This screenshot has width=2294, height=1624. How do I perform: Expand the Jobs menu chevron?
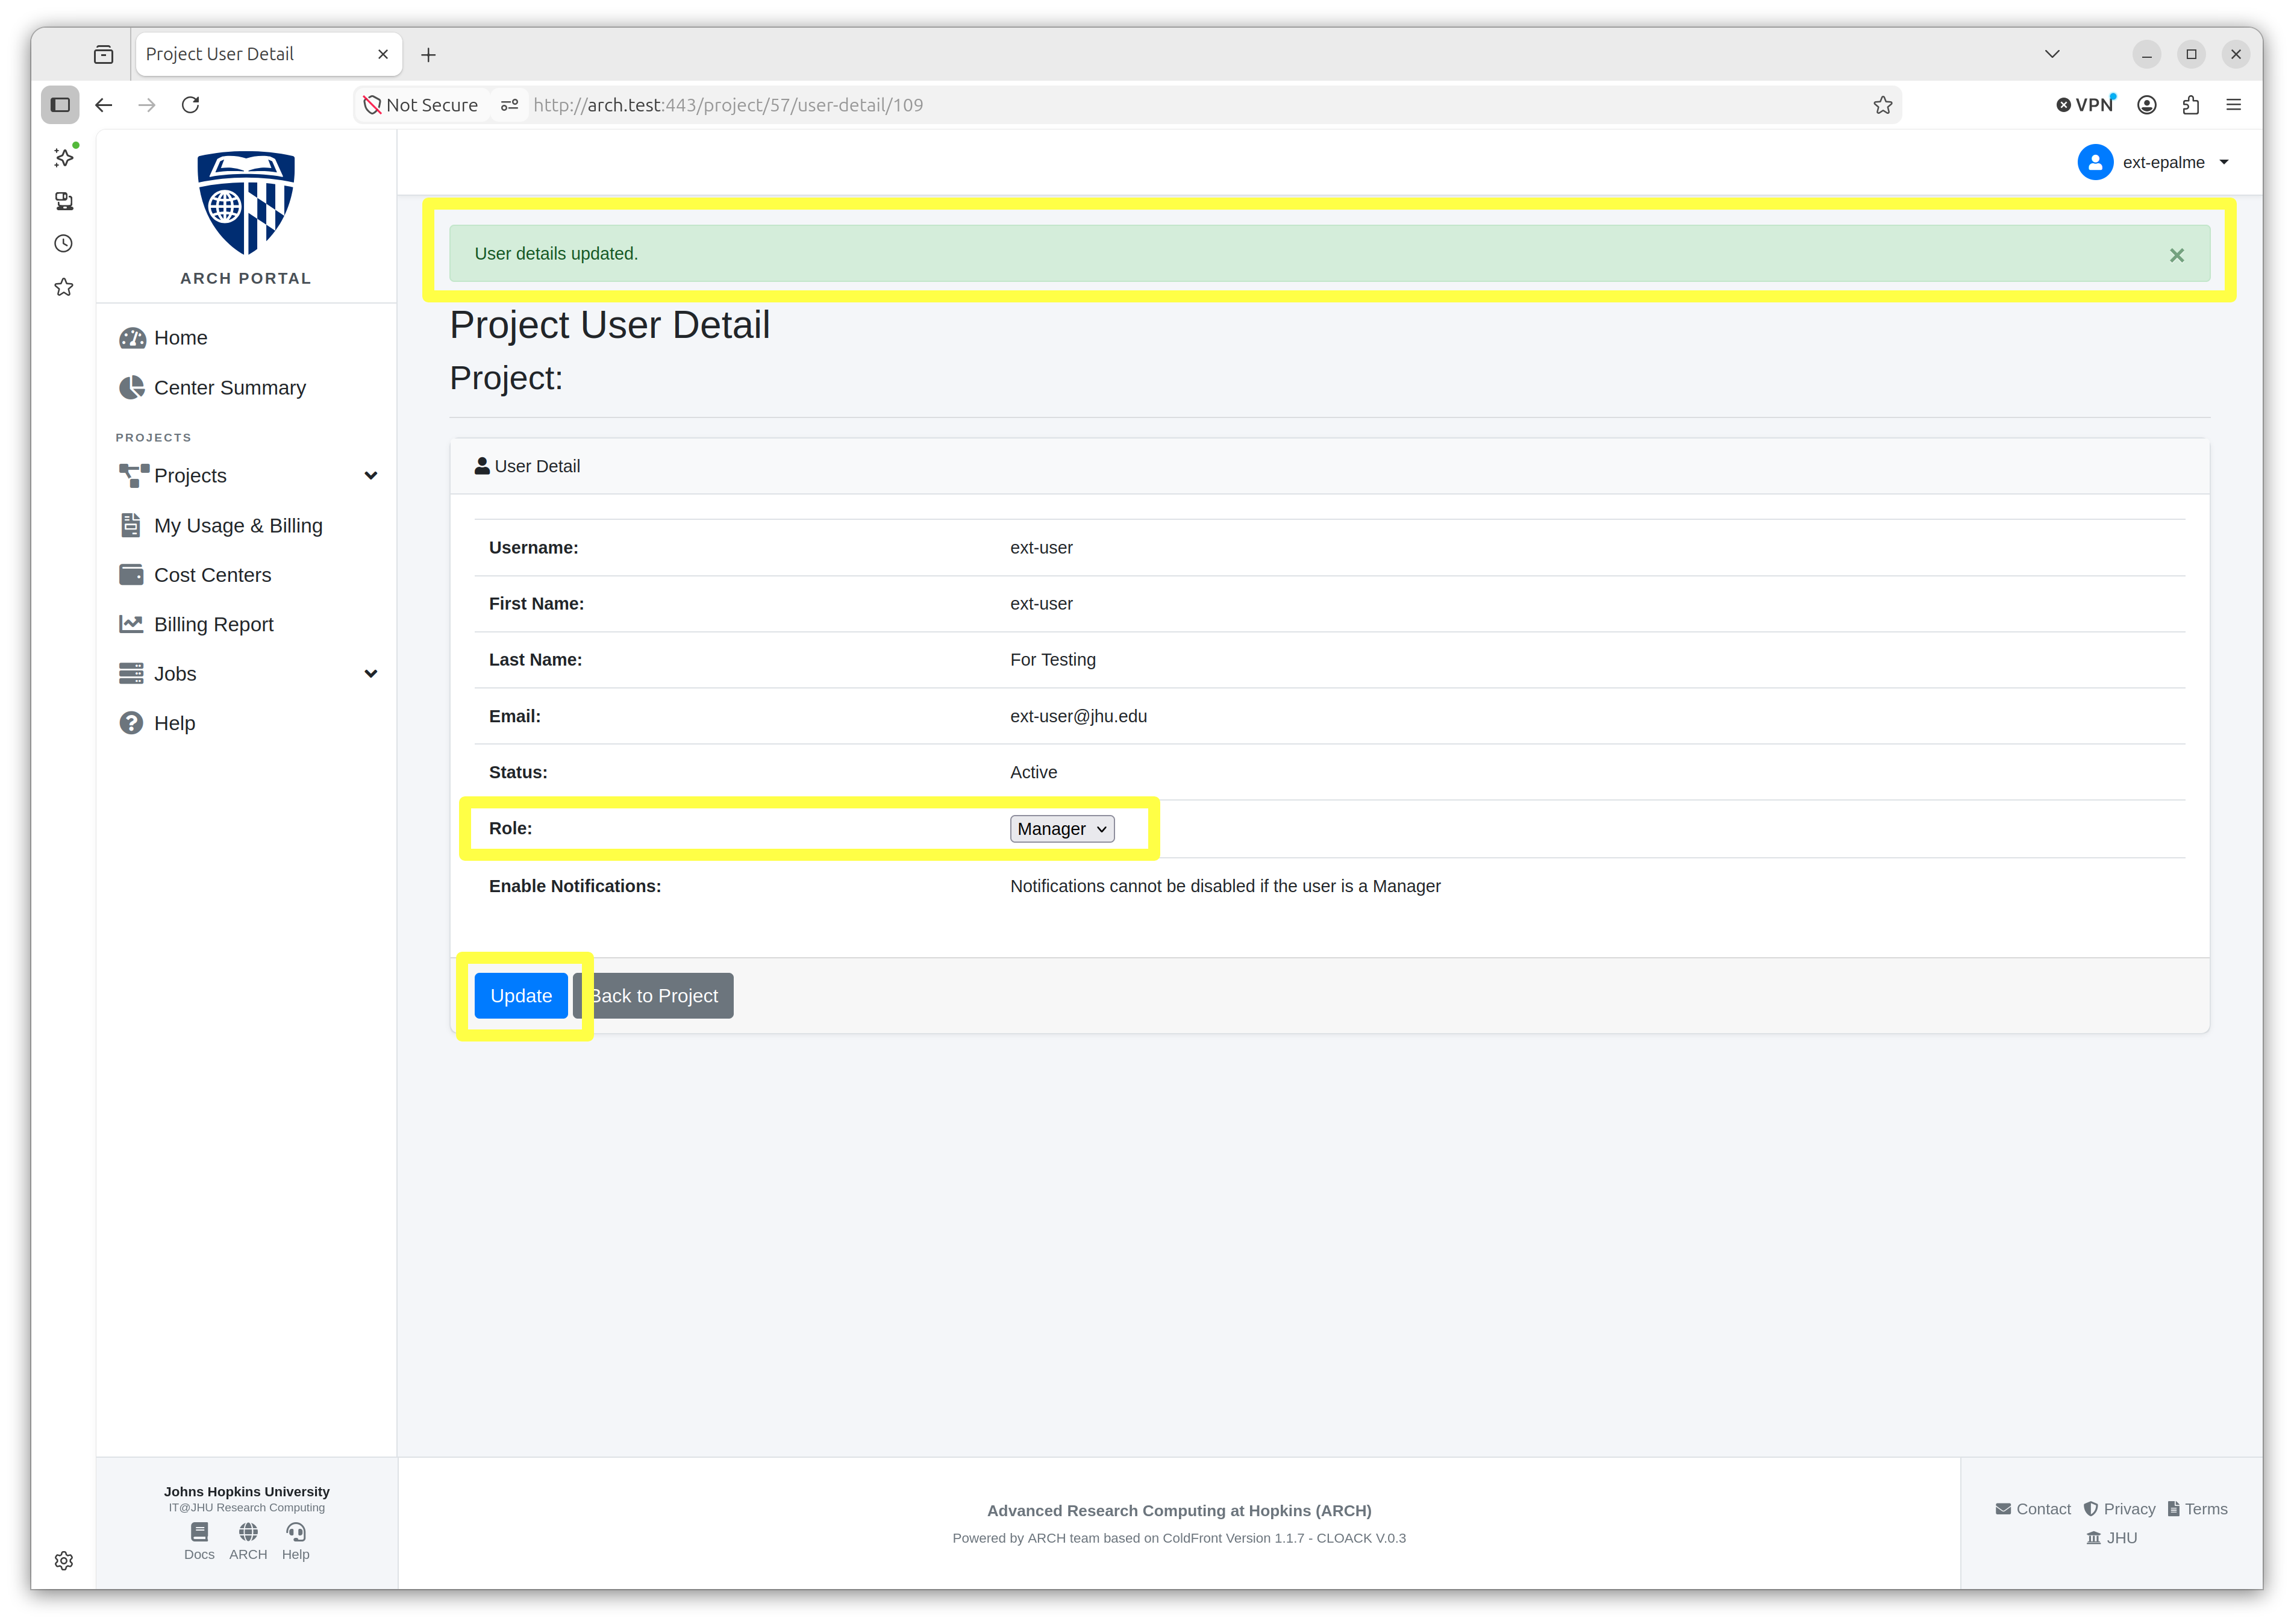pos(371,674)
